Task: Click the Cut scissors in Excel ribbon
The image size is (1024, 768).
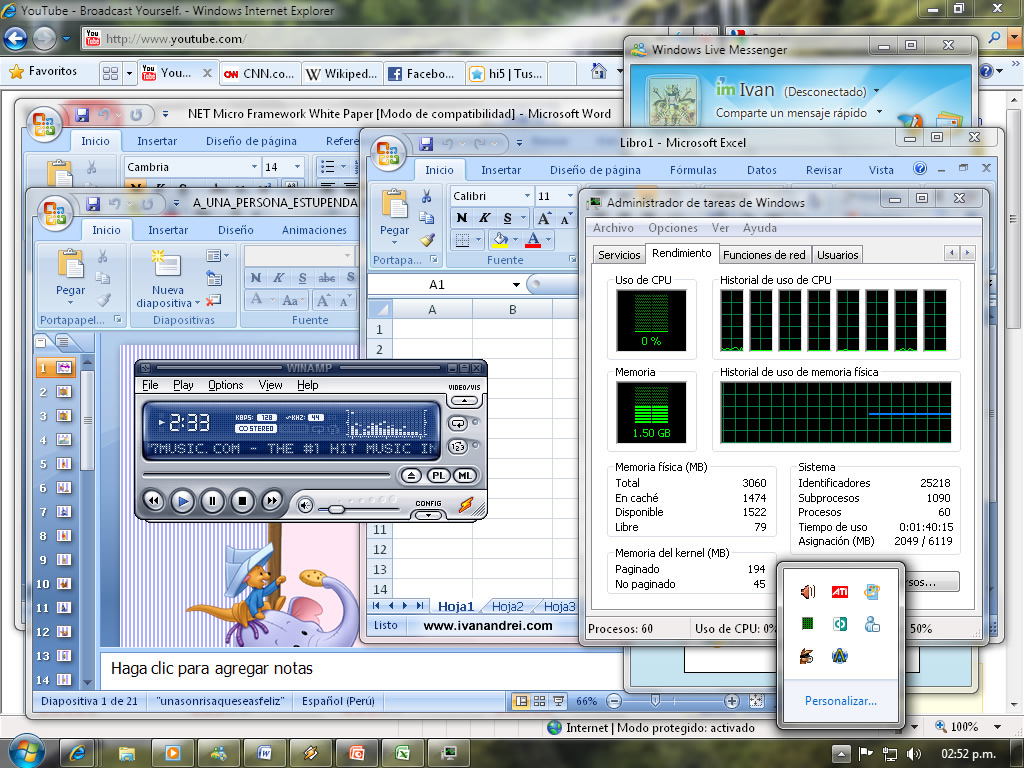Action: (x=426, y=196)
